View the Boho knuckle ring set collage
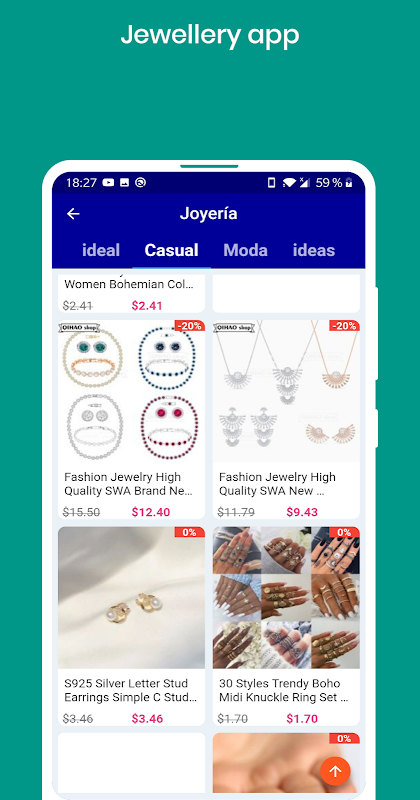Screen dimensions: 420x800 click(286, 597)
